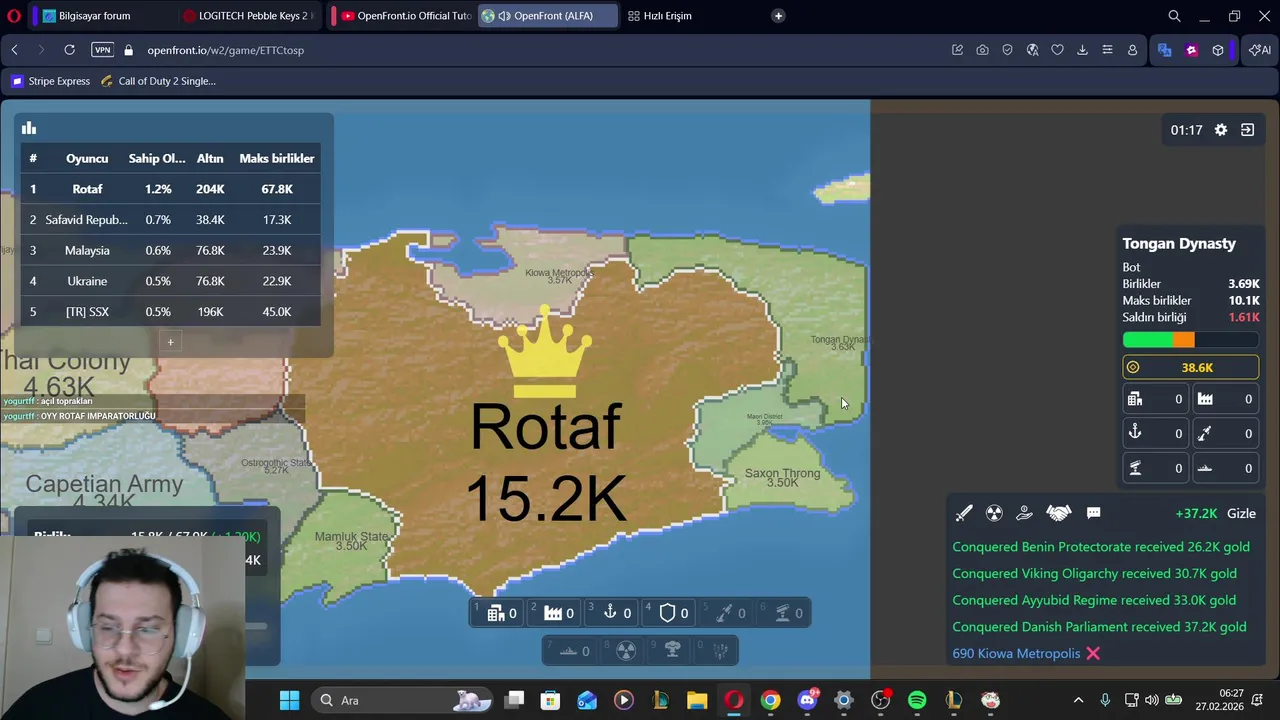Select Safavid Repub... leaderboard row
Image resolution: width=1280 pixels, height=720 pixels.
coord(170,220)
